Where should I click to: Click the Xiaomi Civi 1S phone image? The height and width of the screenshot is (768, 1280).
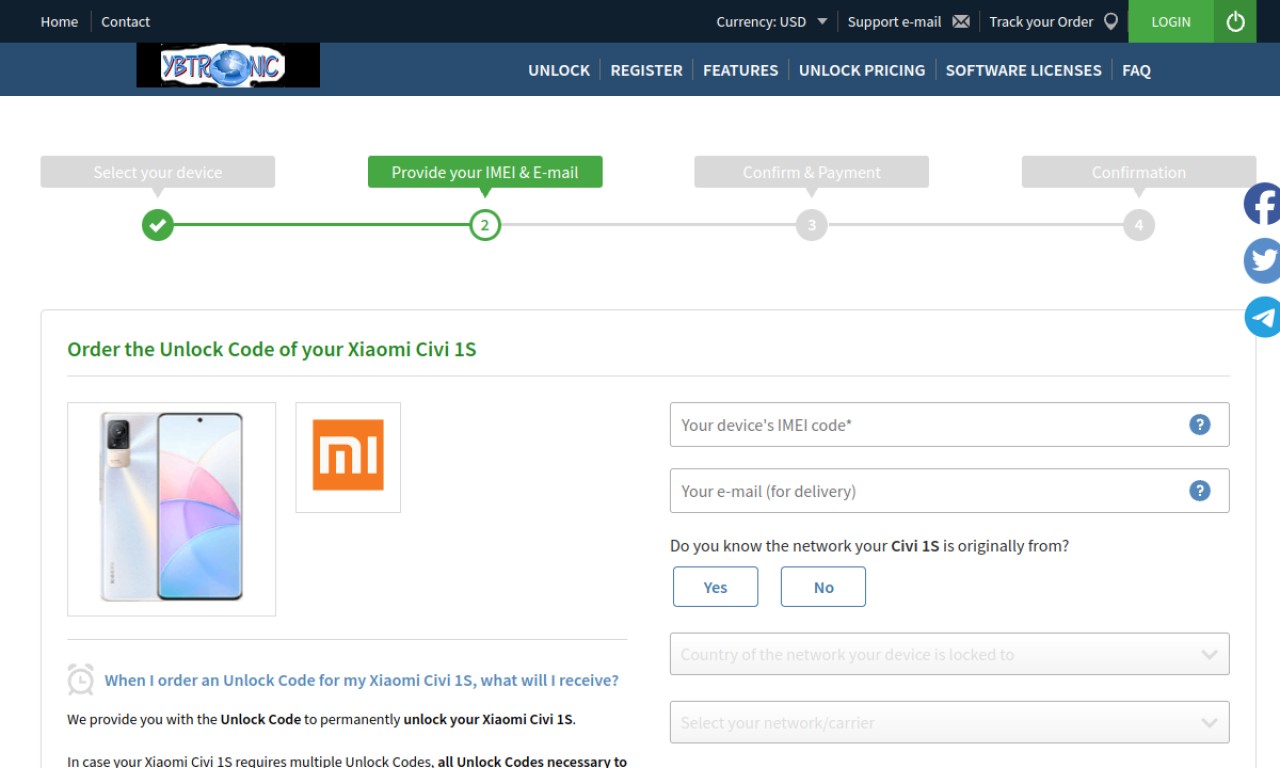click(171, 509)
